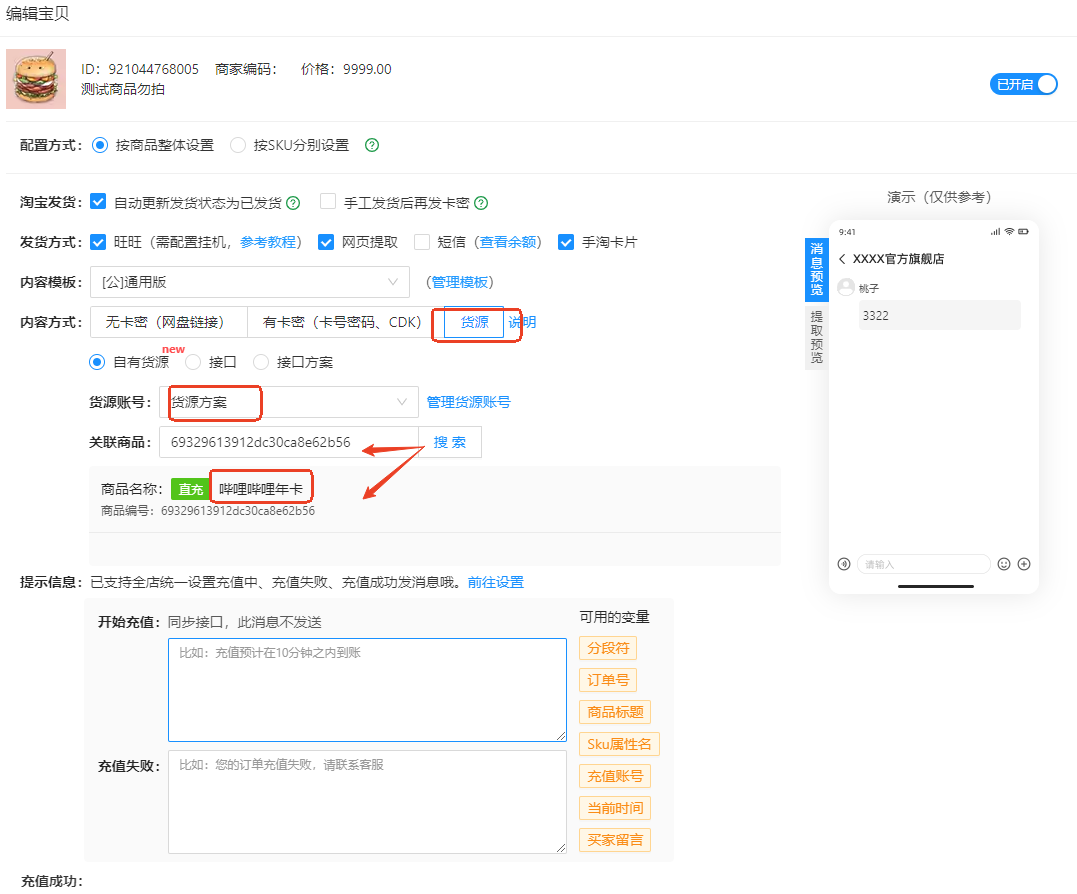Click the burger product thumbnail

pyautogui.click(x=36, y=79)
